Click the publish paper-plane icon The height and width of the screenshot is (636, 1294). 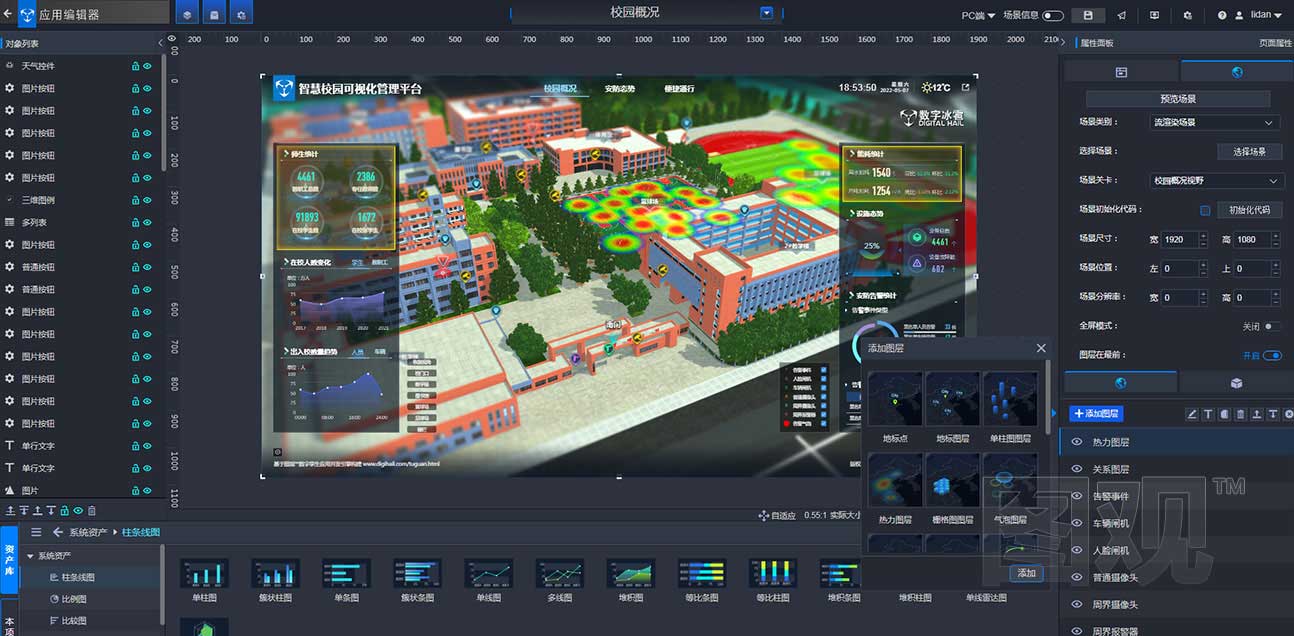pyautogui.click(x=1121, y=15)
